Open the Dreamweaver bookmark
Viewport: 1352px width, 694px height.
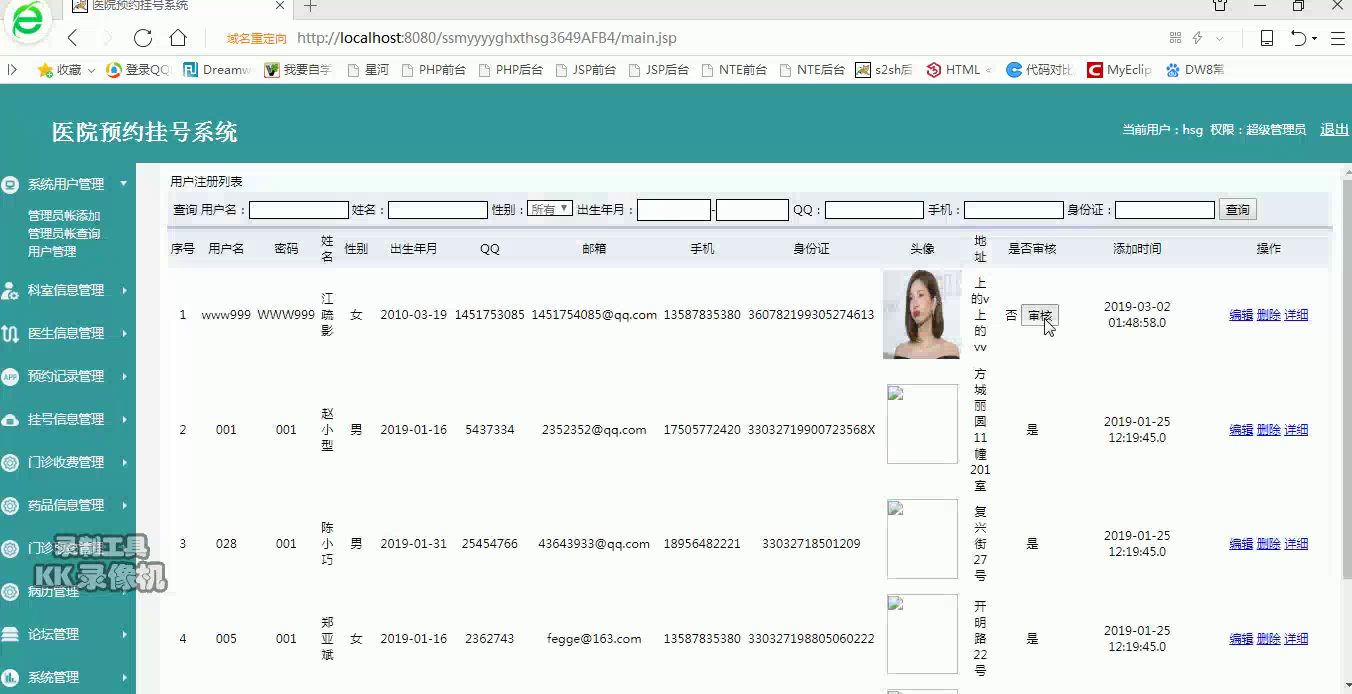(217, 70)
